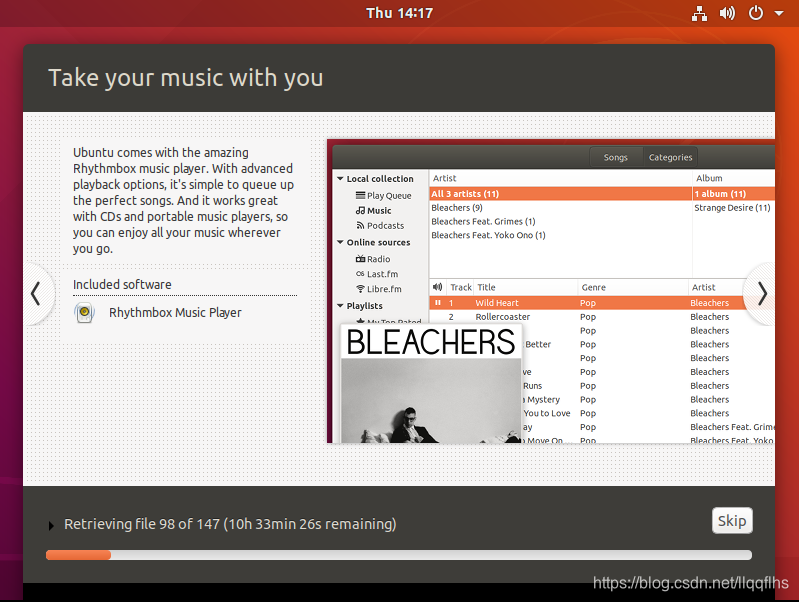
Task: Open the Play Queue item
Action: (383, 196)
